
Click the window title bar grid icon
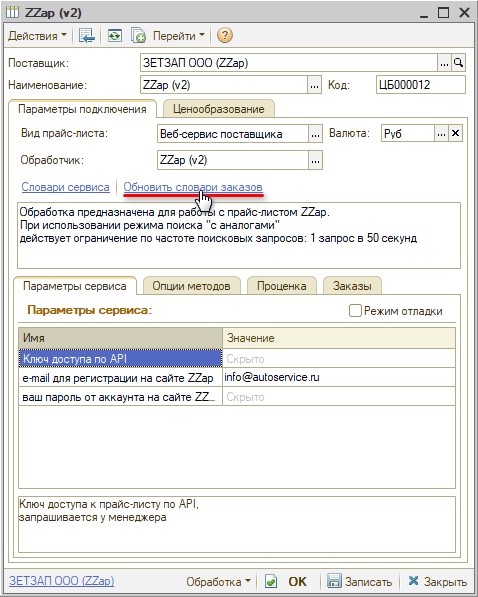[x=13, y=12]
